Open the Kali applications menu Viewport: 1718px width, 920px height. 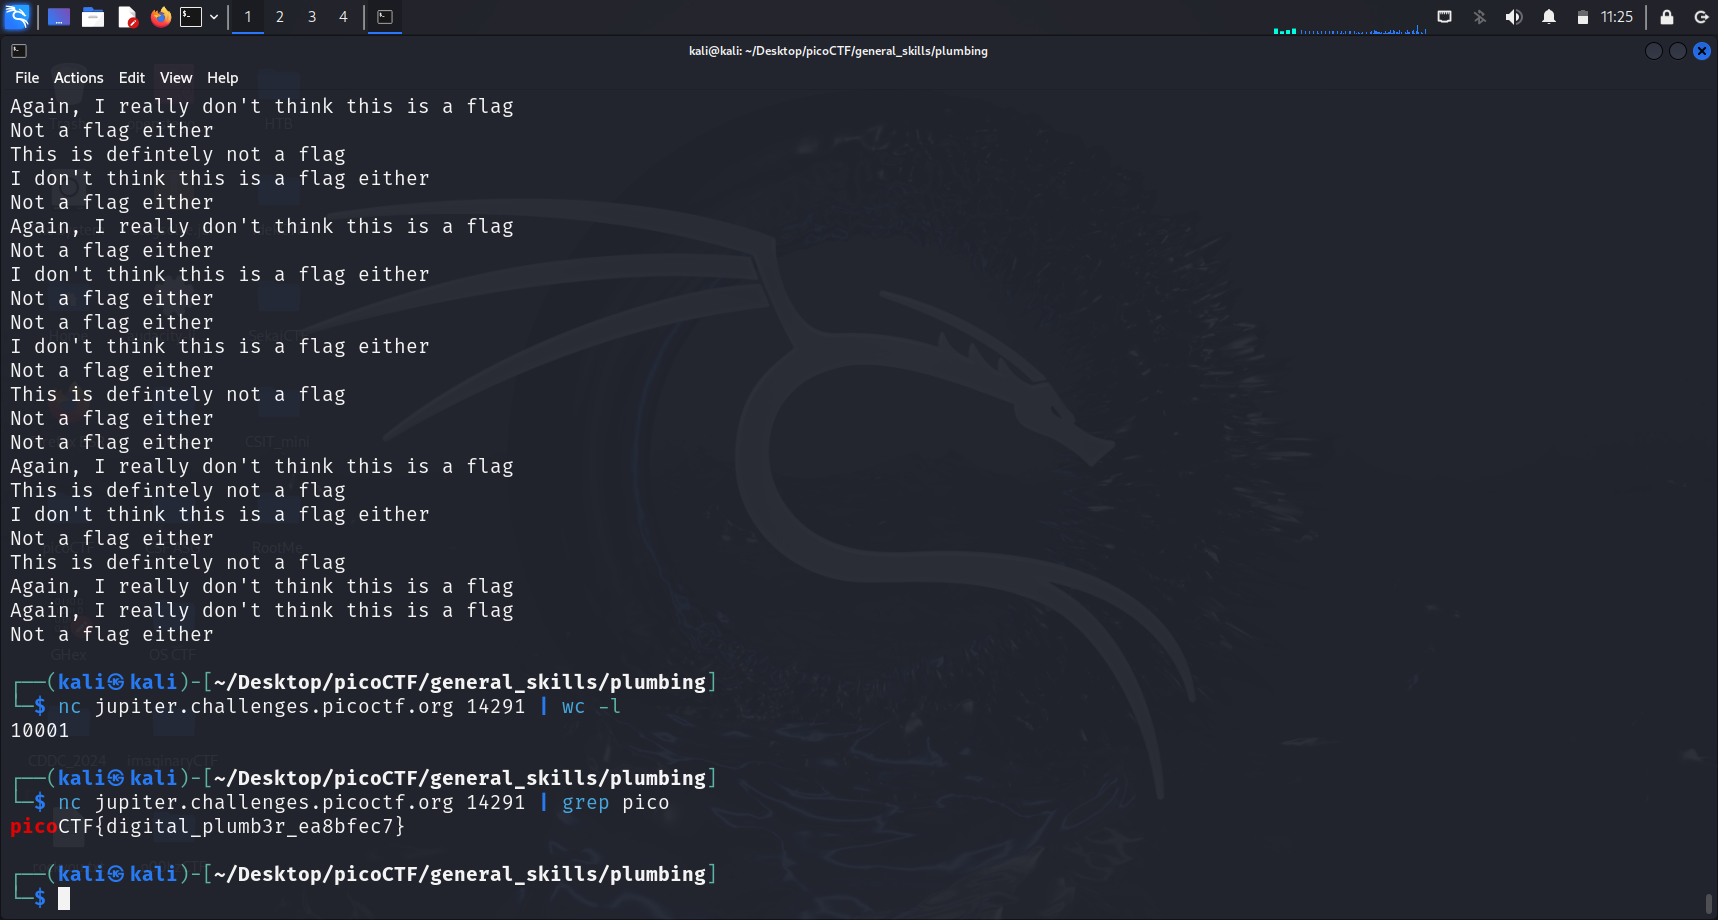[17, 17]
